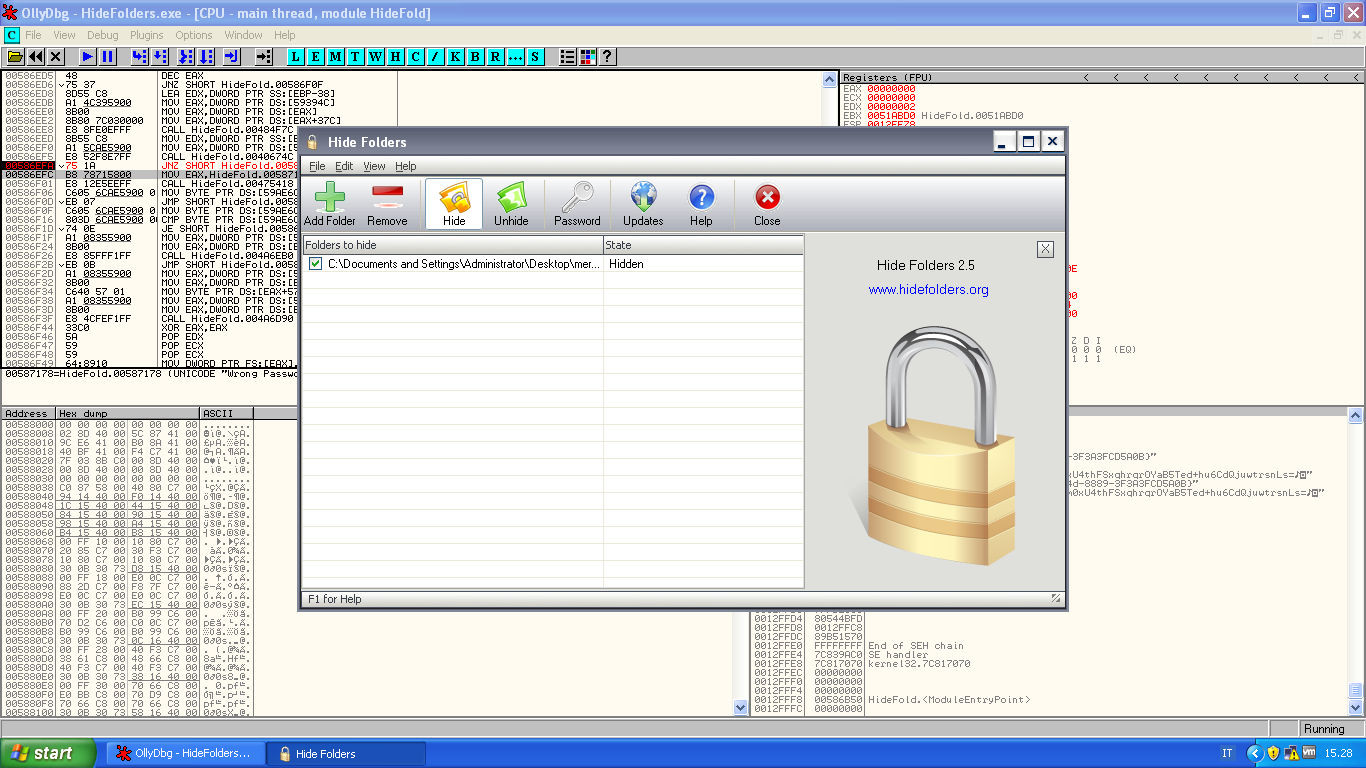The width and height of the screenshot is (1366, 768).
Task: Open the Edit menu in Hide Folders
Action: click(344, 166)
